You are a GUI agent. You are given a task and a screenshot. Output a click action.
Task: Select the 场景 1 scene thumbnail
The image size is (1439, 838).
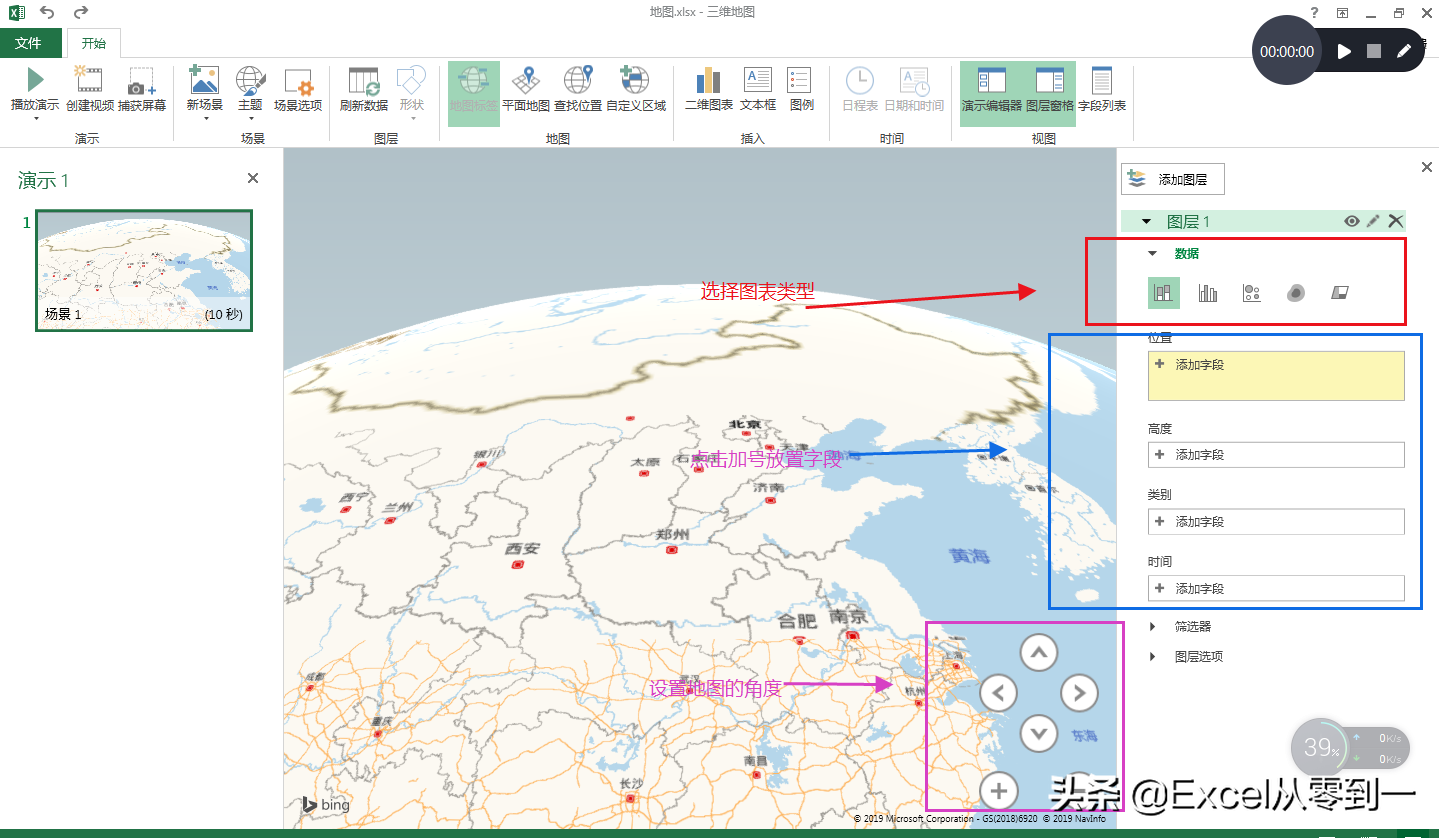coord(144,270)
